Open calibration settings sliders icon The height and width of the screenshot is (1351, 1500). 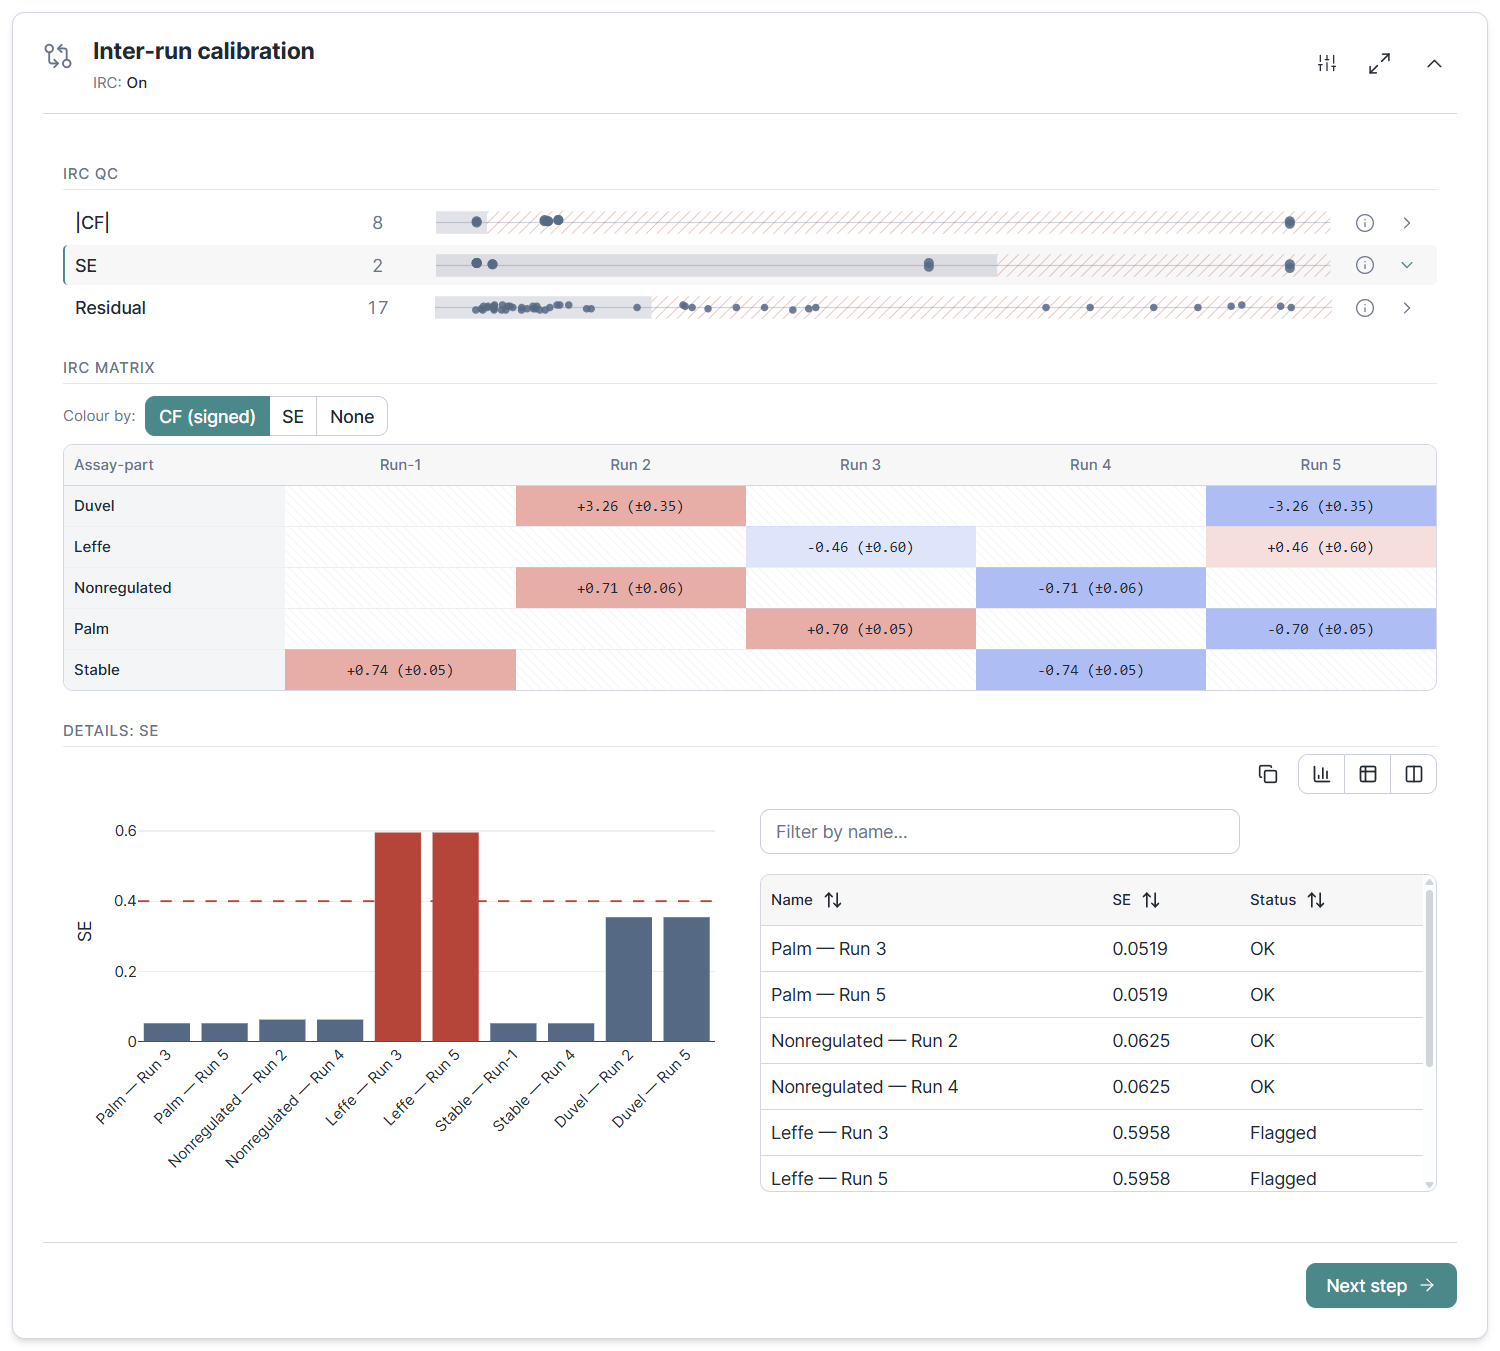1327,63
